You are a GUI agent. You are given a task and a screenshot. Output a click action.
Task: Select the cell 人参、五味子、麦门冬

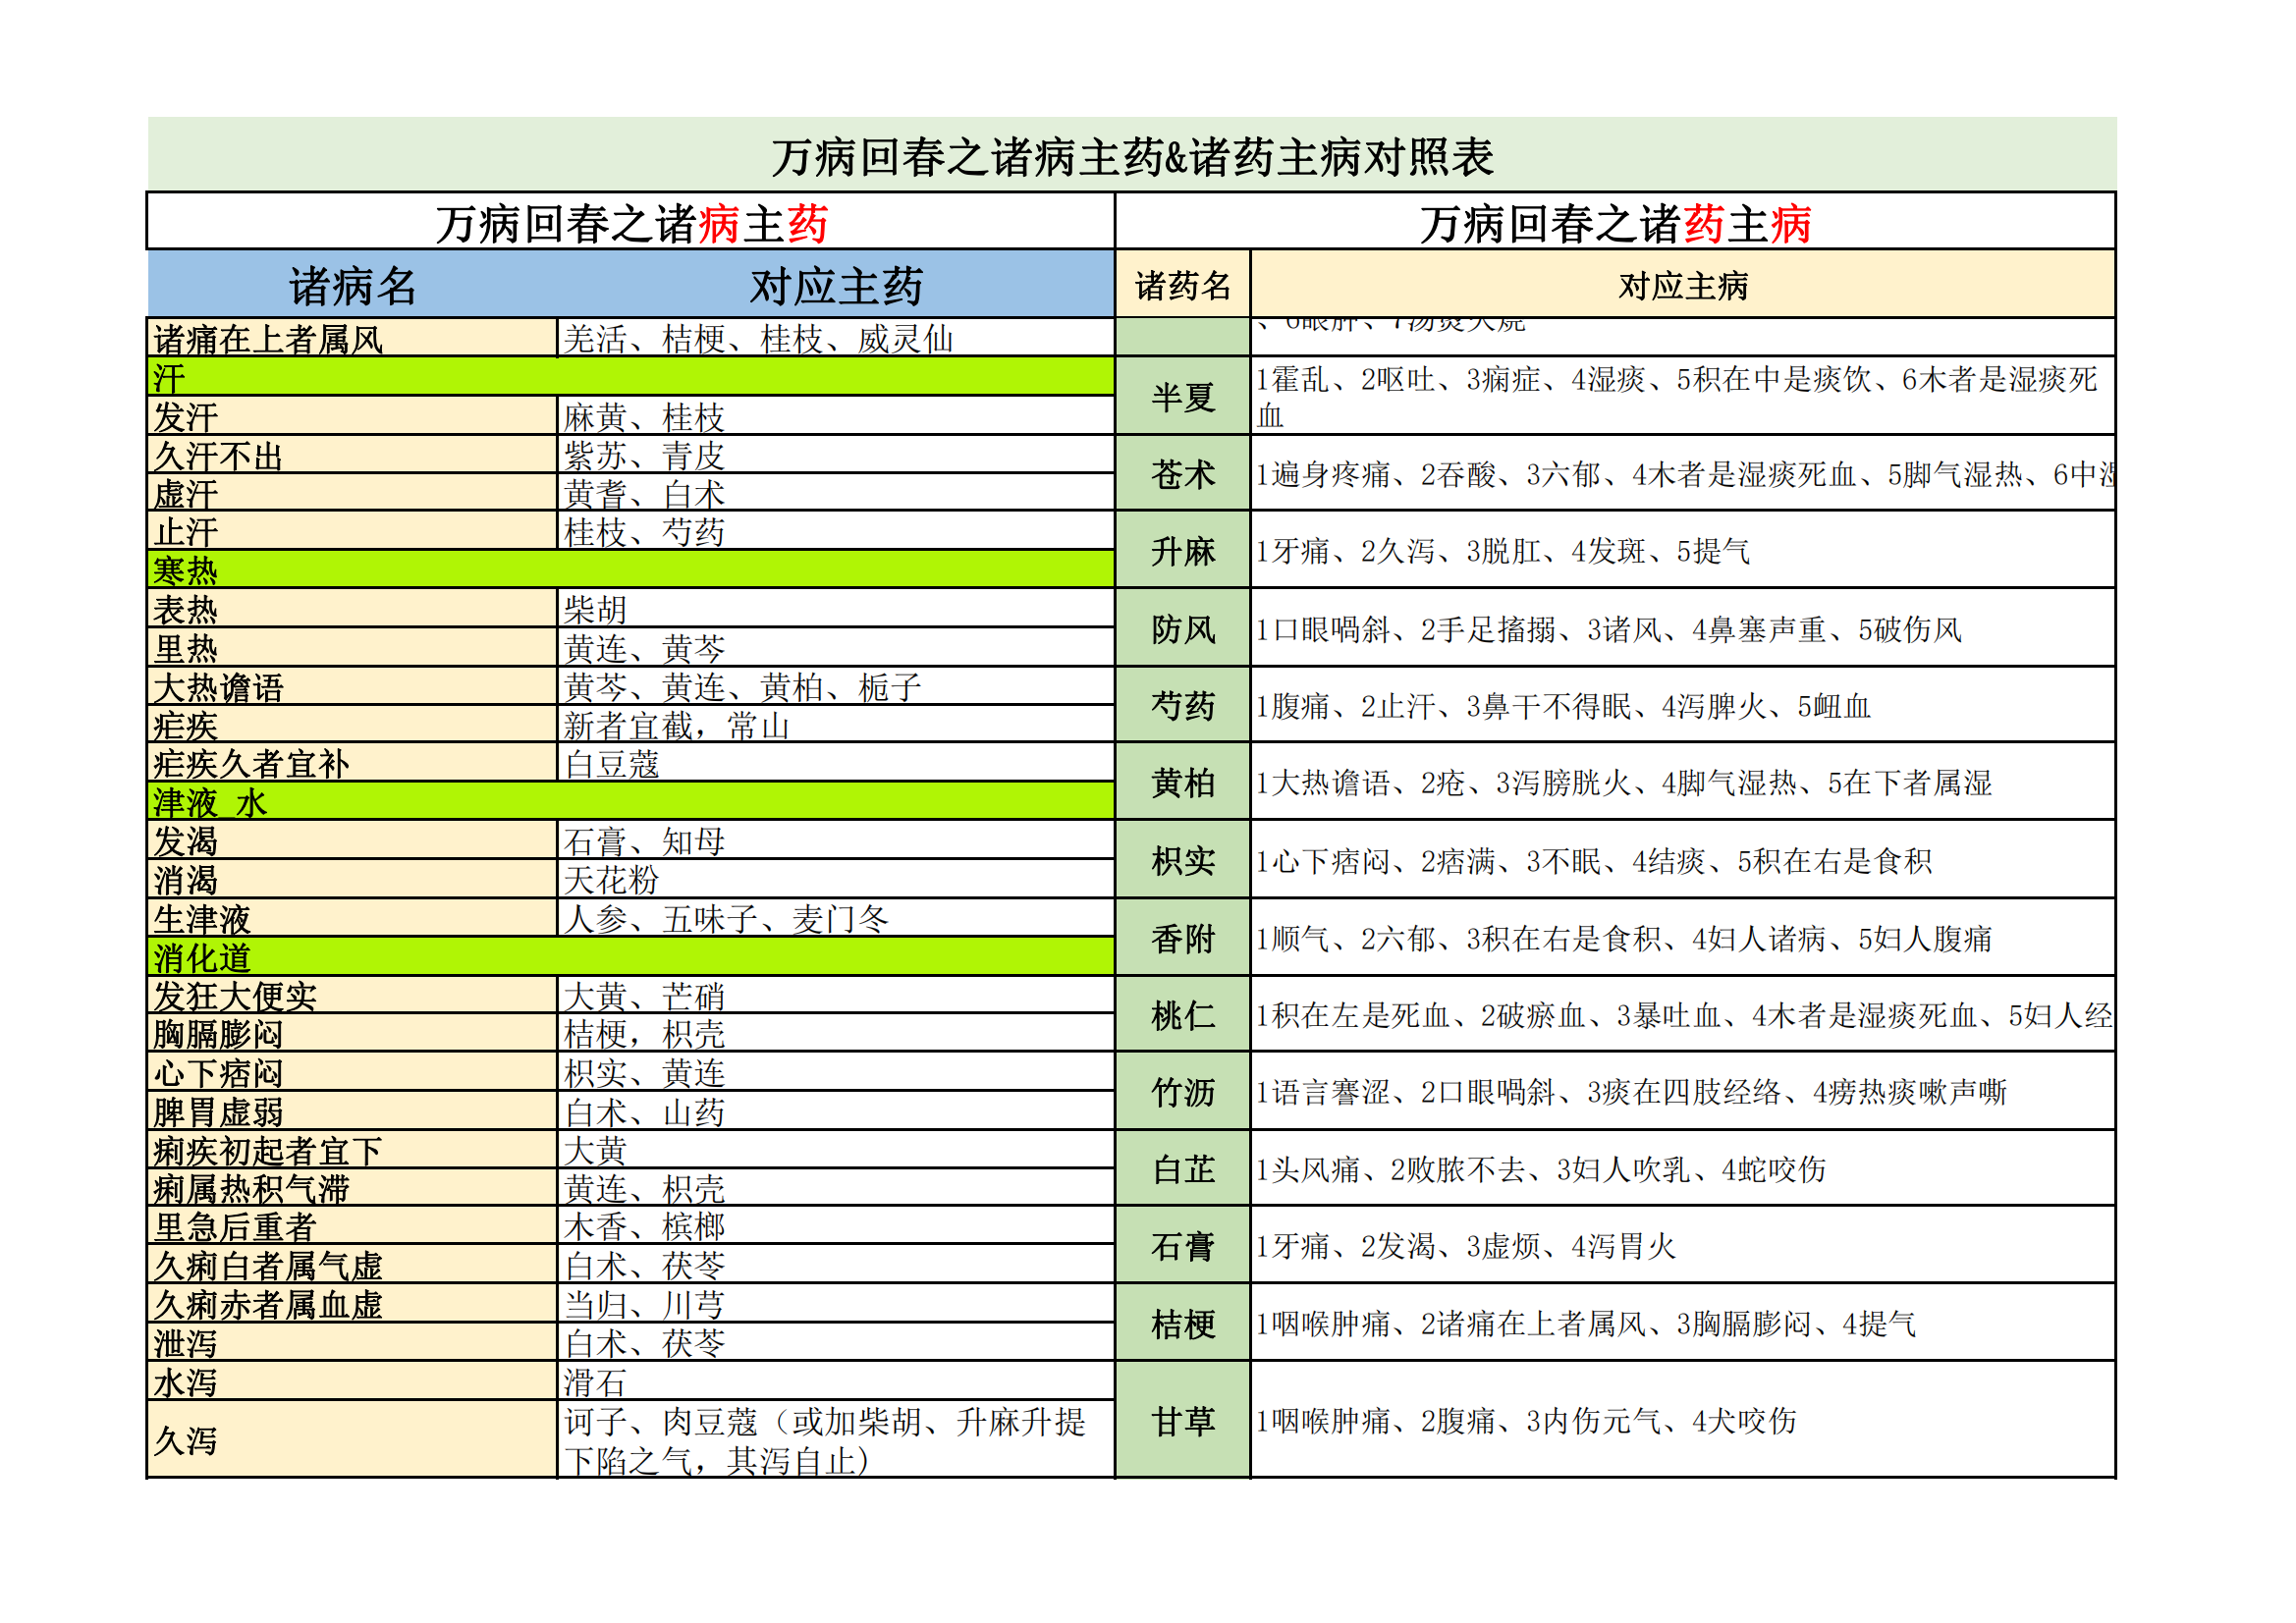click(836, 919)
